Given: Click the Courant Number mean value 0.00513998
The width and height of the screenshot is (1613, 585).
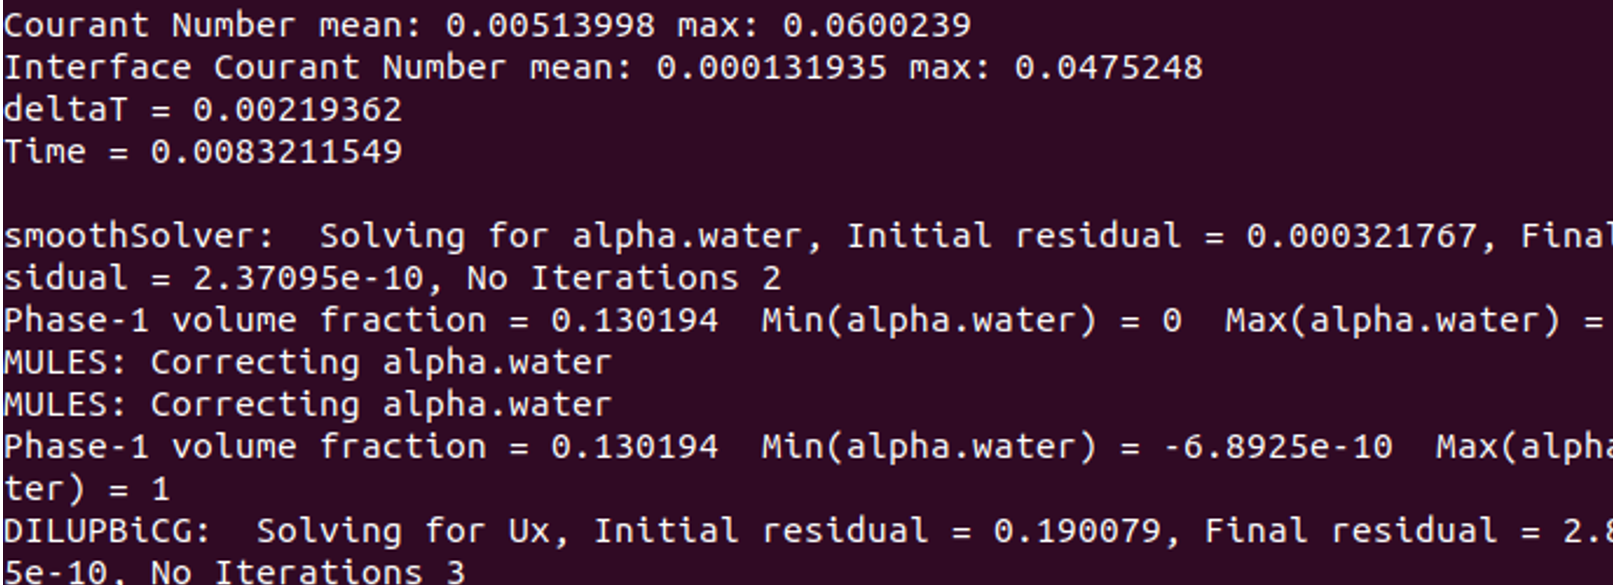Looking at the screenshot, I should click(549, 25).
